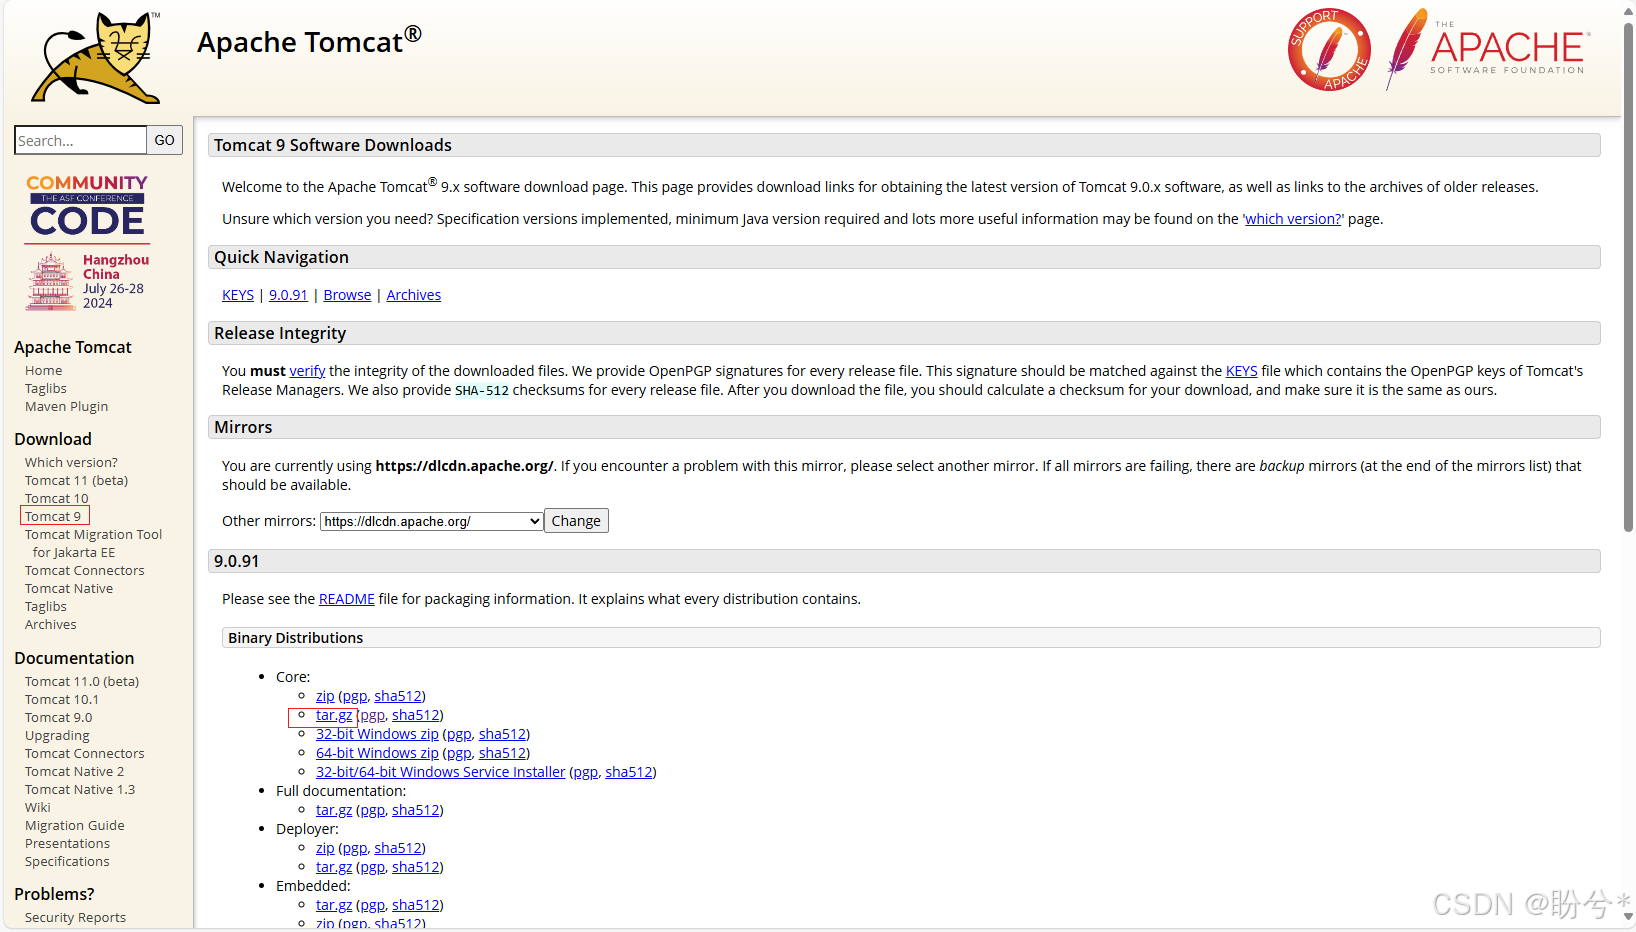This screenshot has height=932, width=1636.
Task: Go to Tomcat 10 download page
Action: (x=56, y=498)
